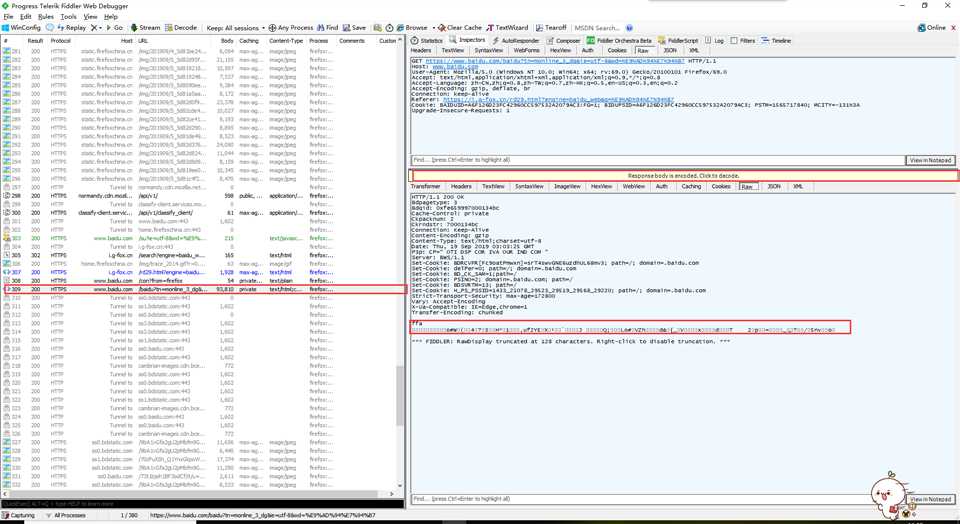Open the File menu
The height and width of the screenshot is (524, 960).
[x=9, y=17]
